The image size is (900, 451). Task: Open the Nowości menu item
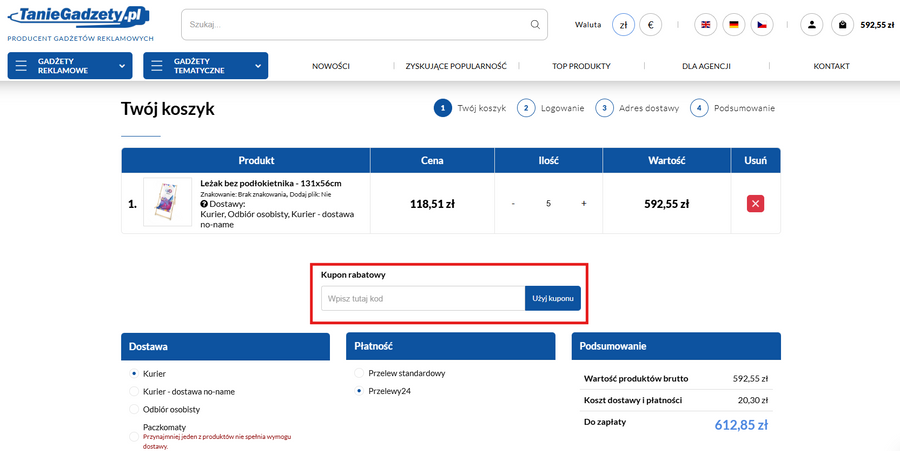[331, 66]
